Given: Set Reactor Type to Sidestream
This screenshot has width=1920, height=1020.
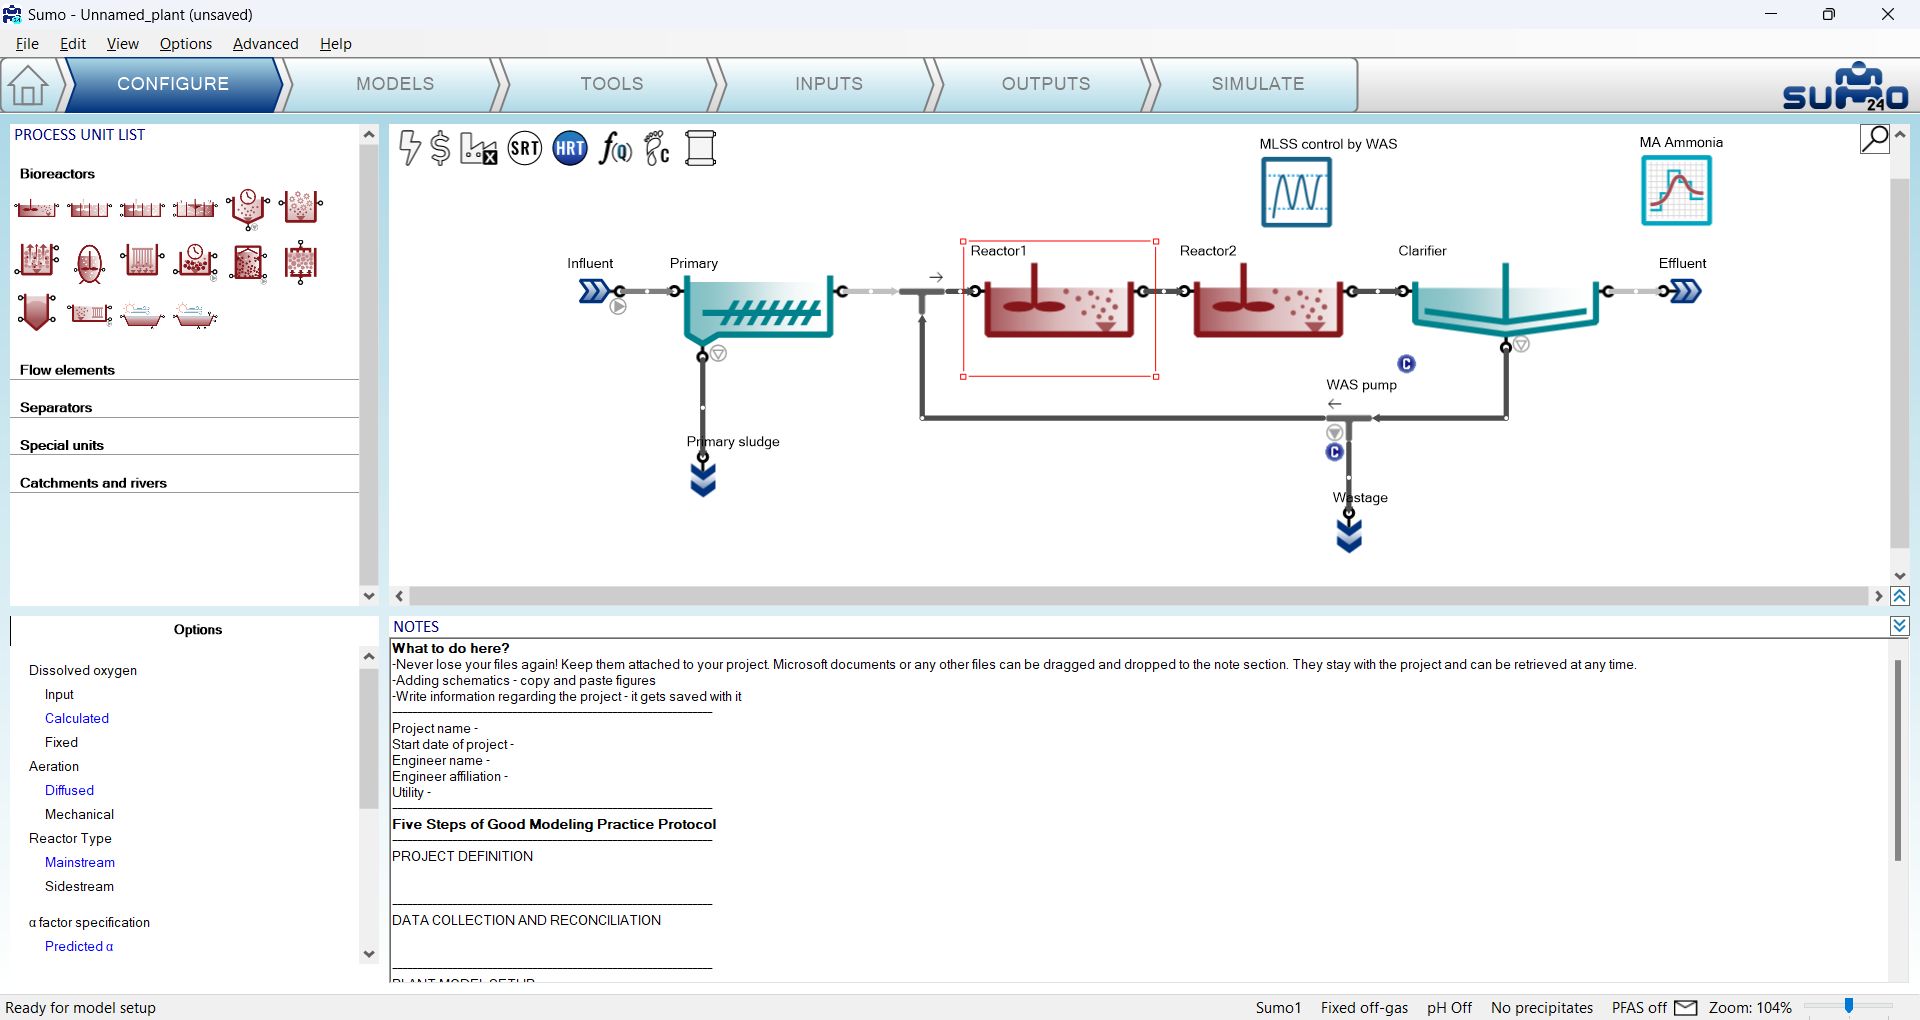Looking at the screenshot, I should (x=79, y=886).
